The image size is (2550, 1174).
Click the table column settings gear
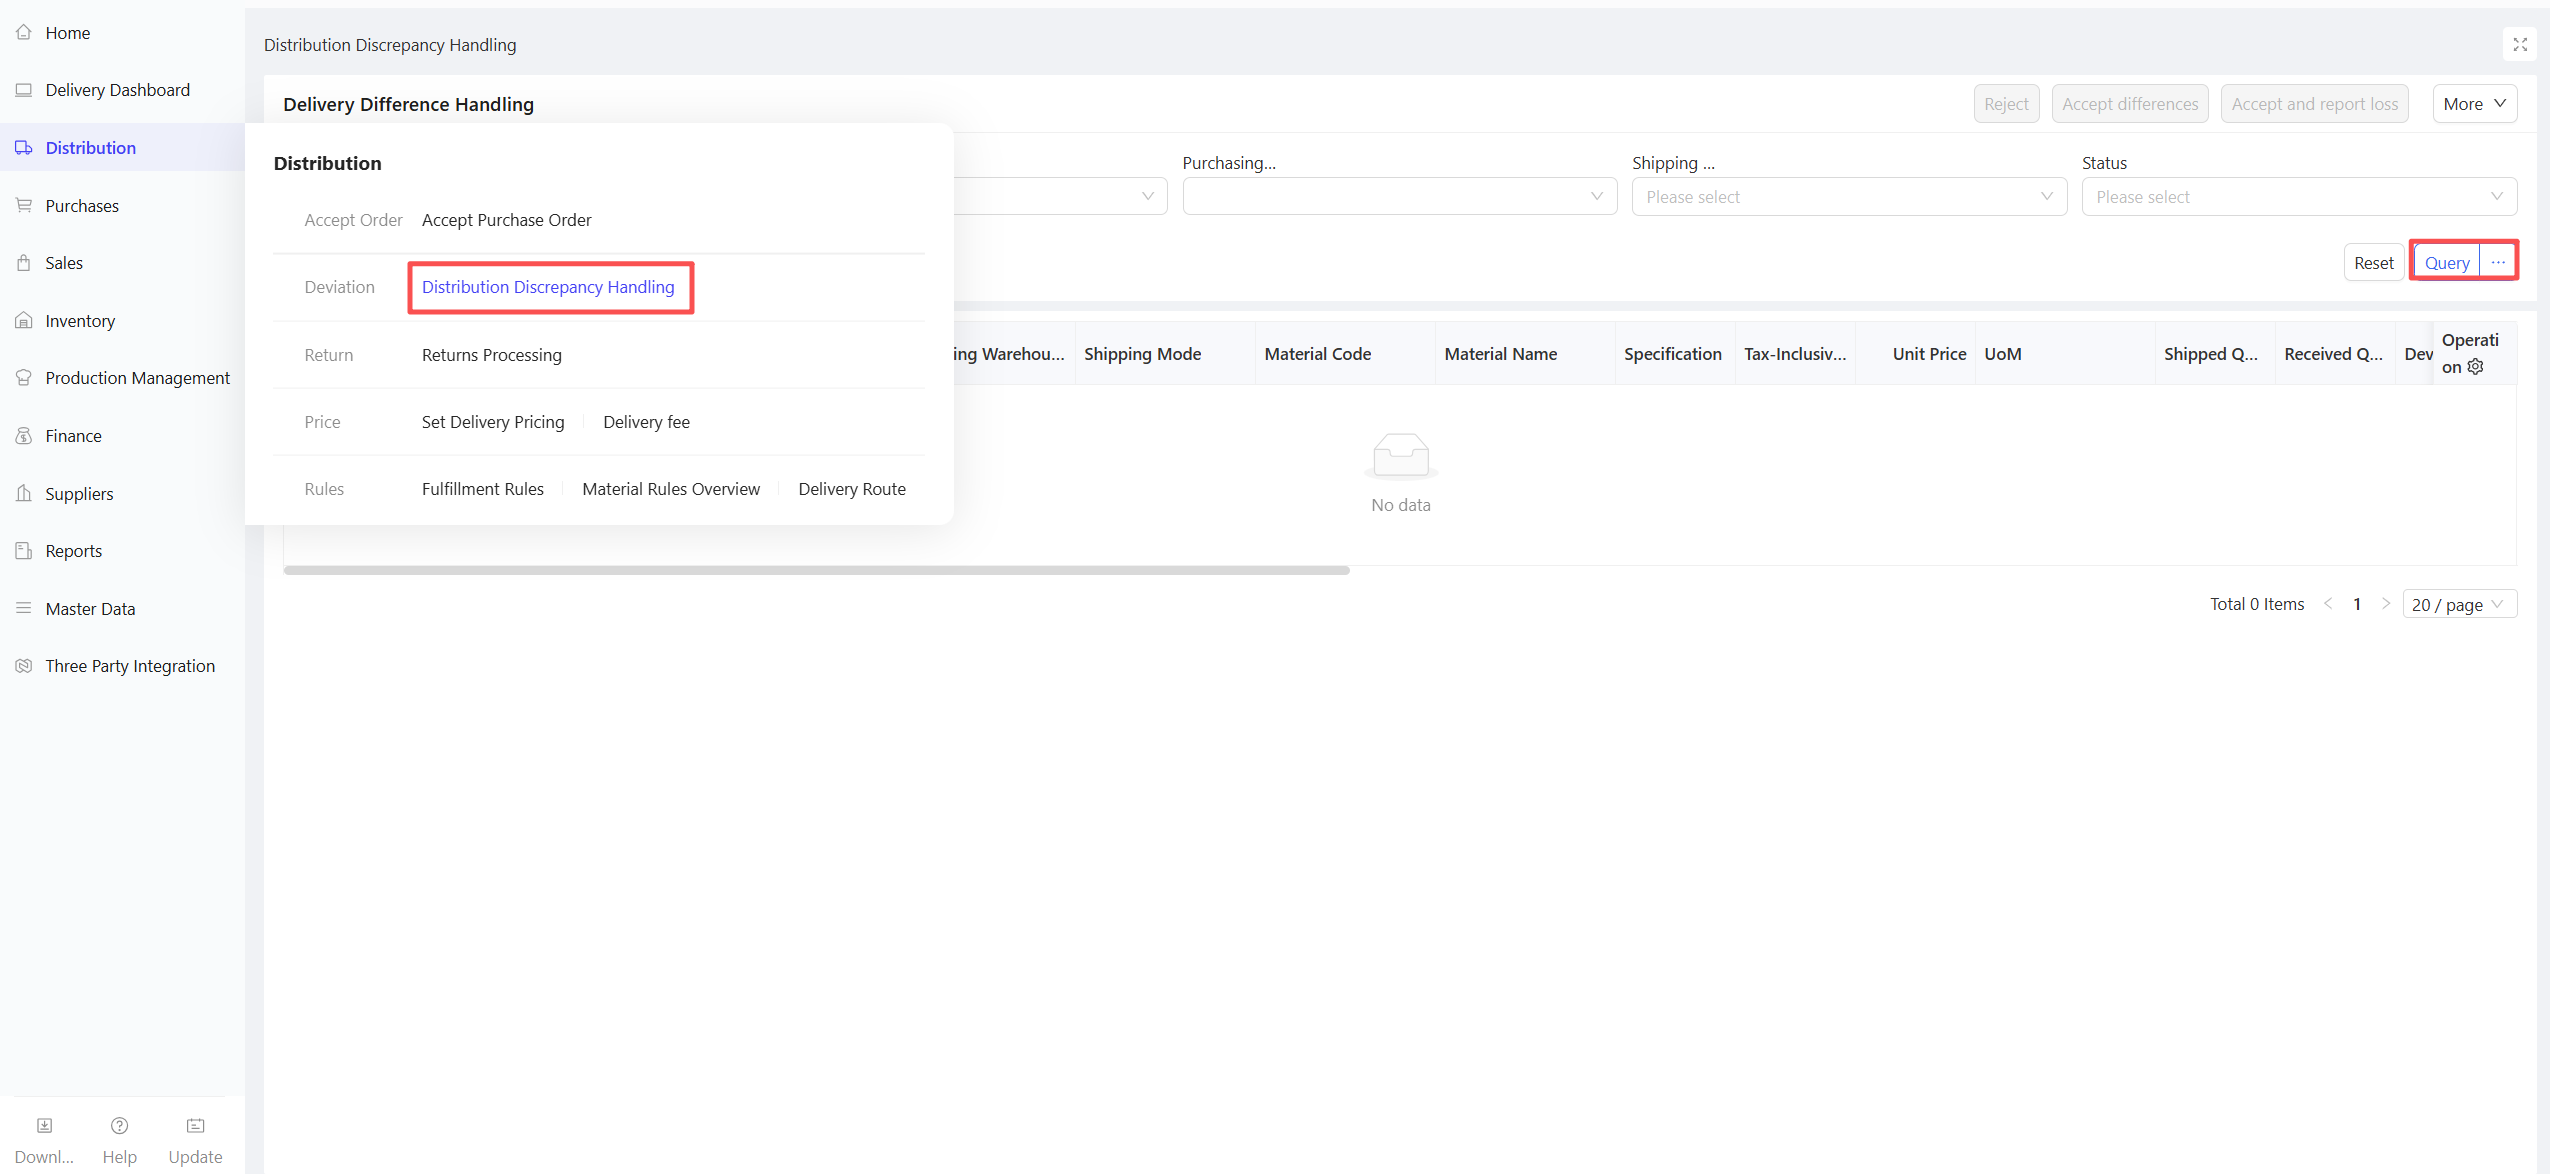[2475, 367]
